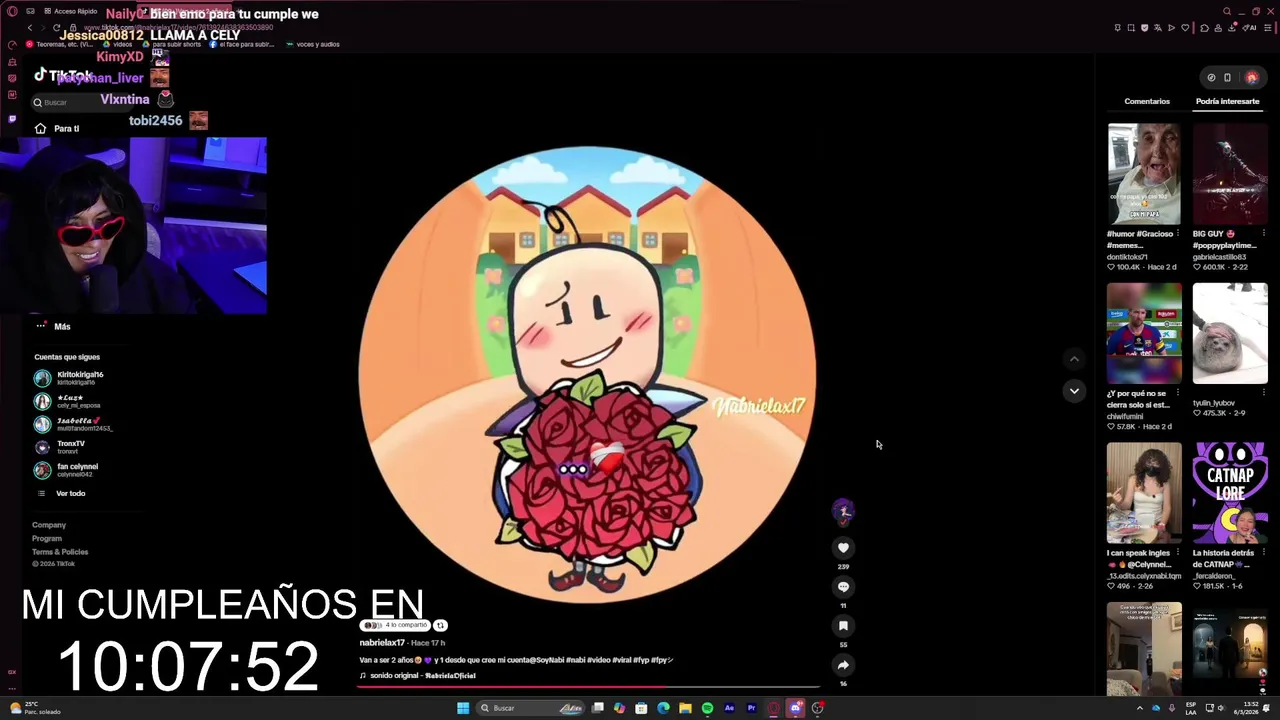
Task: Open the '#humor #Gracioso' recommended video thumbnail
Action: [1144, 174]
